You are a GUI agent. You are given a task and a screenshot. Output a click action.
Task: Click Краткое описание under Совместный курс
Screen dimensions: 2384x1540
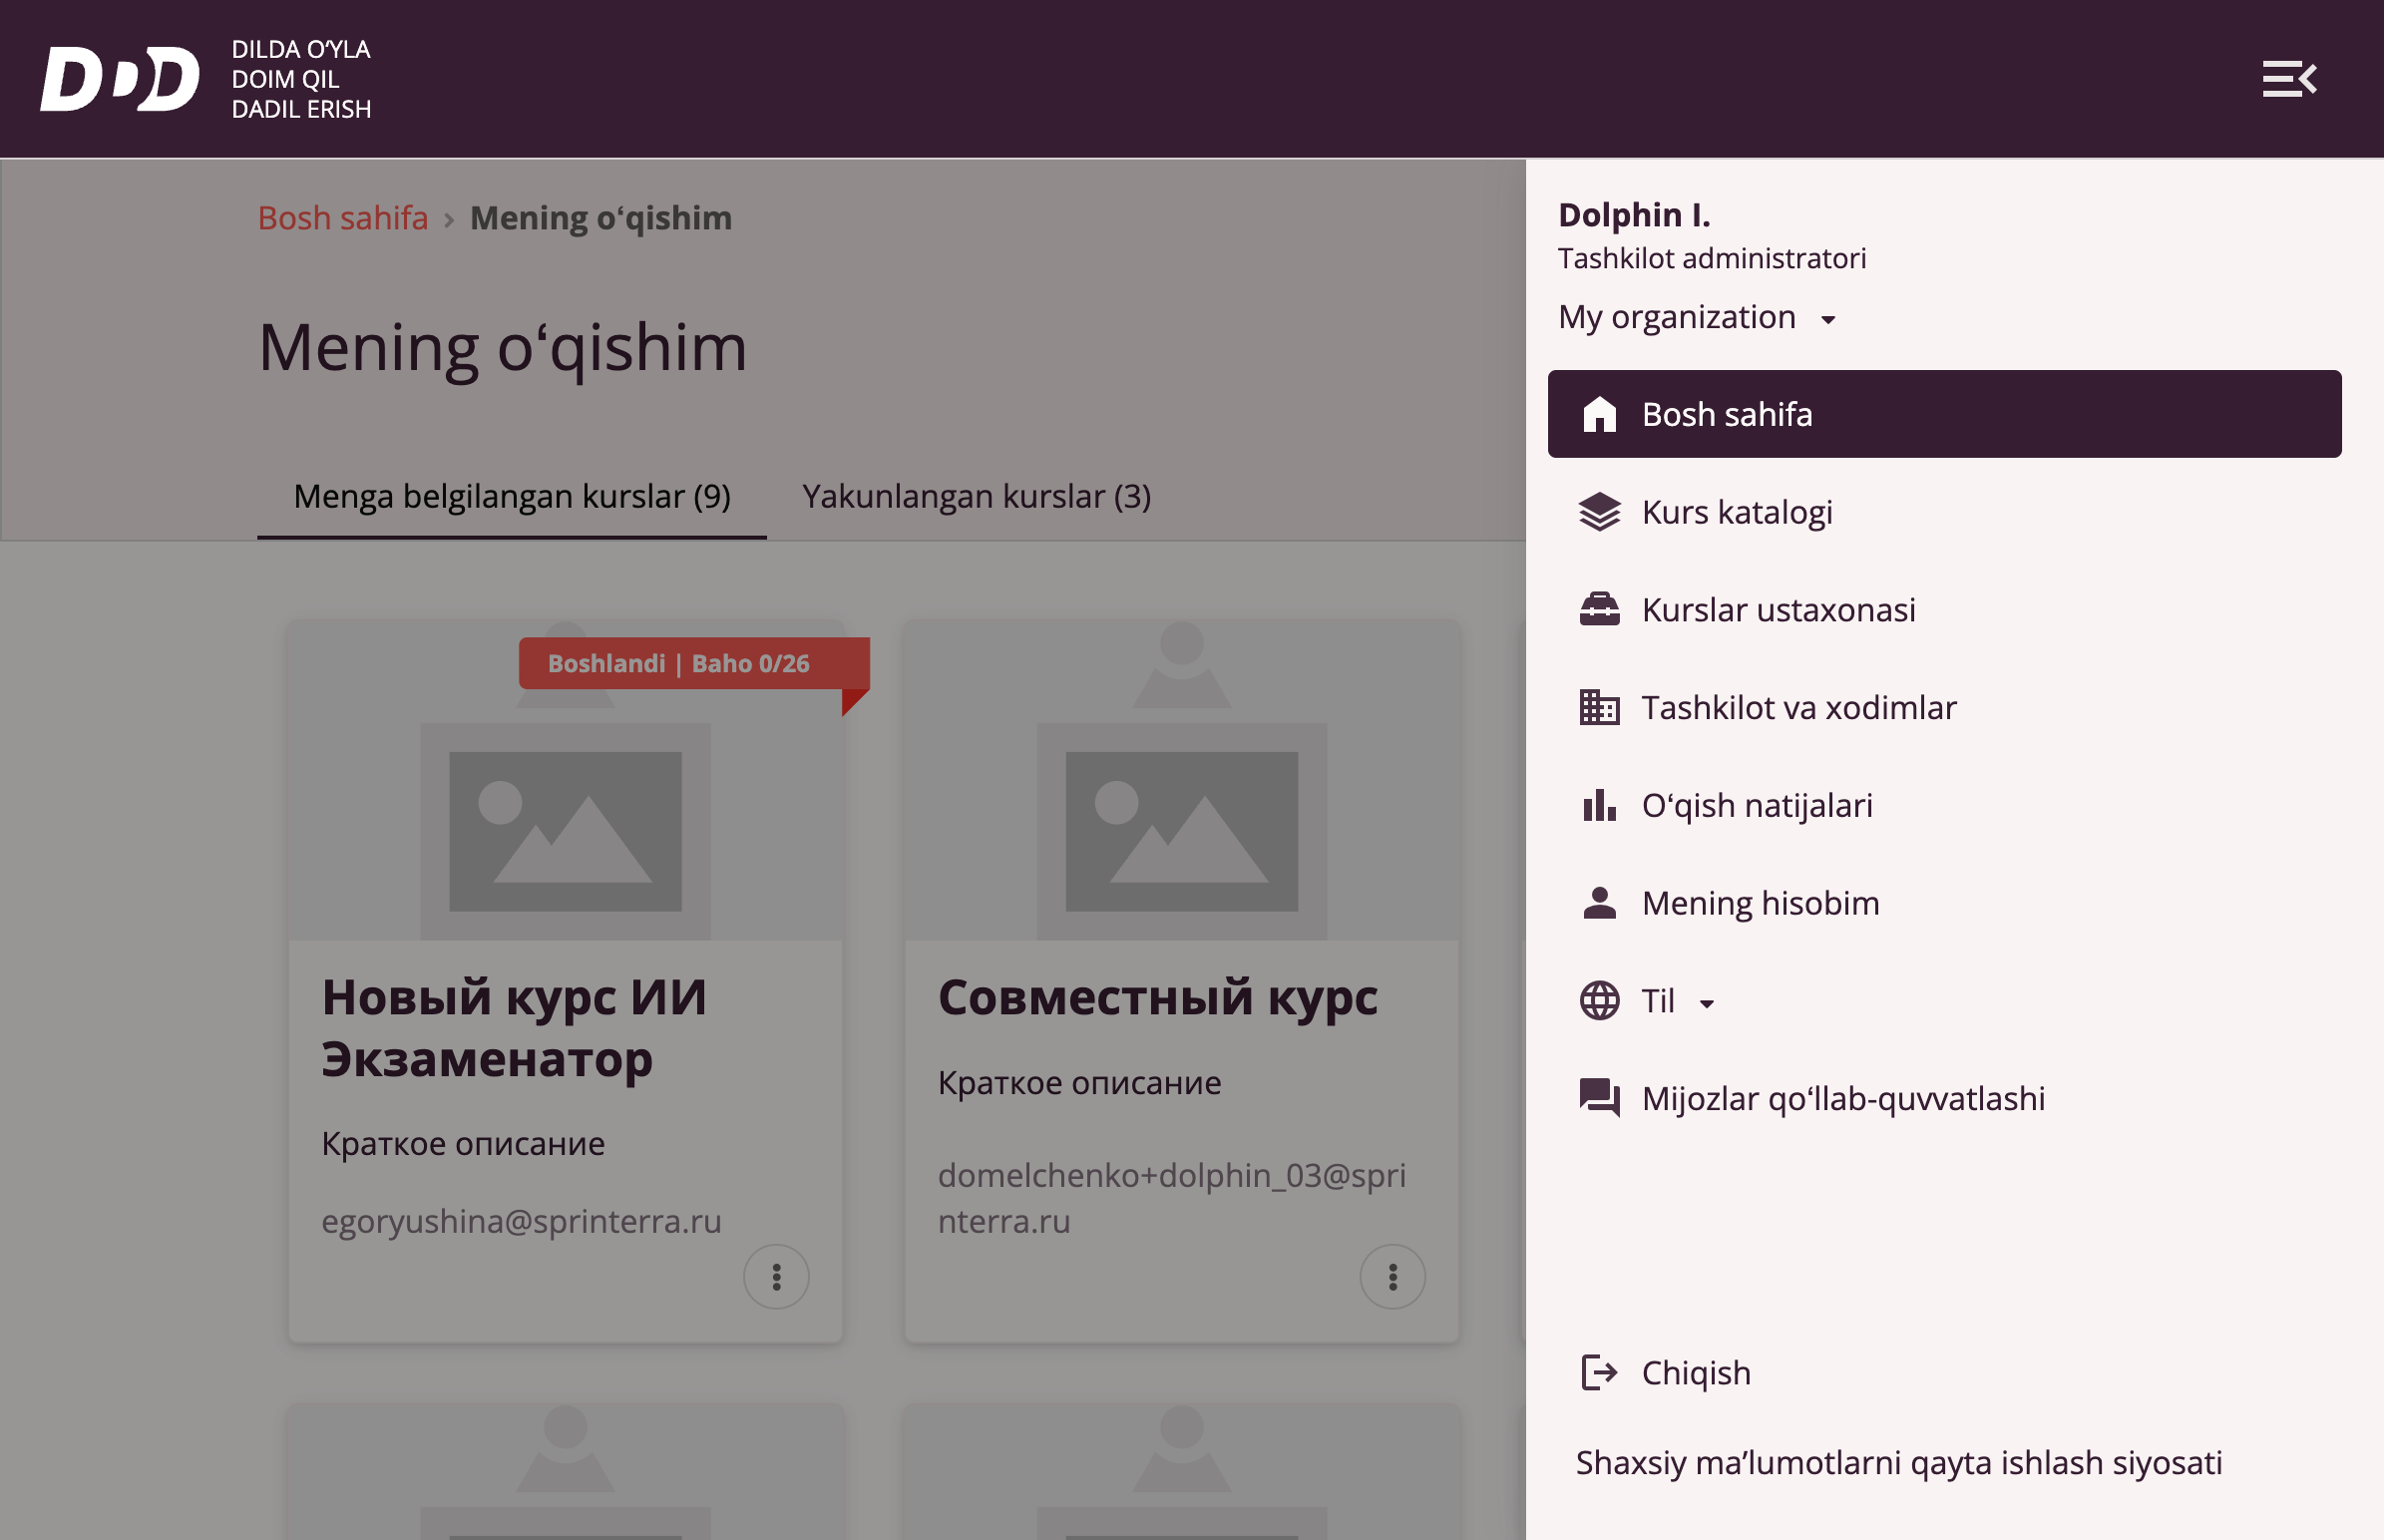pos(1079,1083)
